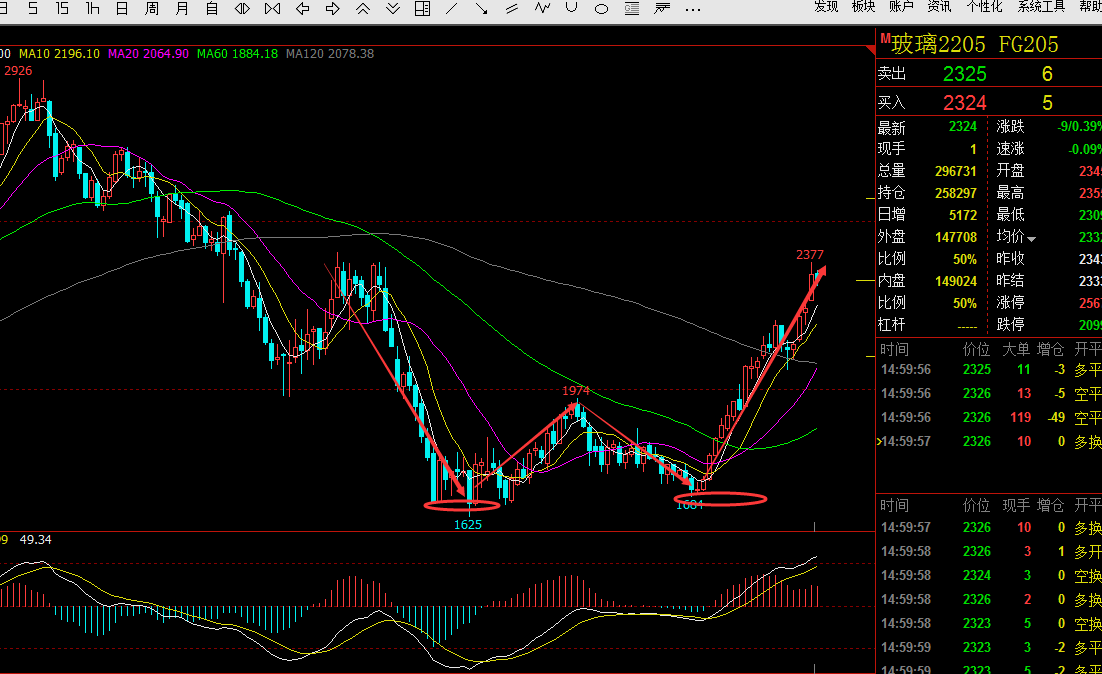This screenshot has height=674, width=1102.
Task: Click the right arrow navigation icon
Action: tap(332, 8)
